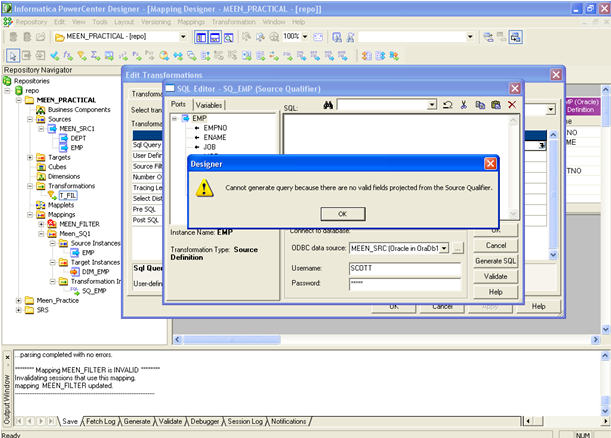Click the Username field containing SCOTT
611x438 pixels.
(x=405, y=268)
